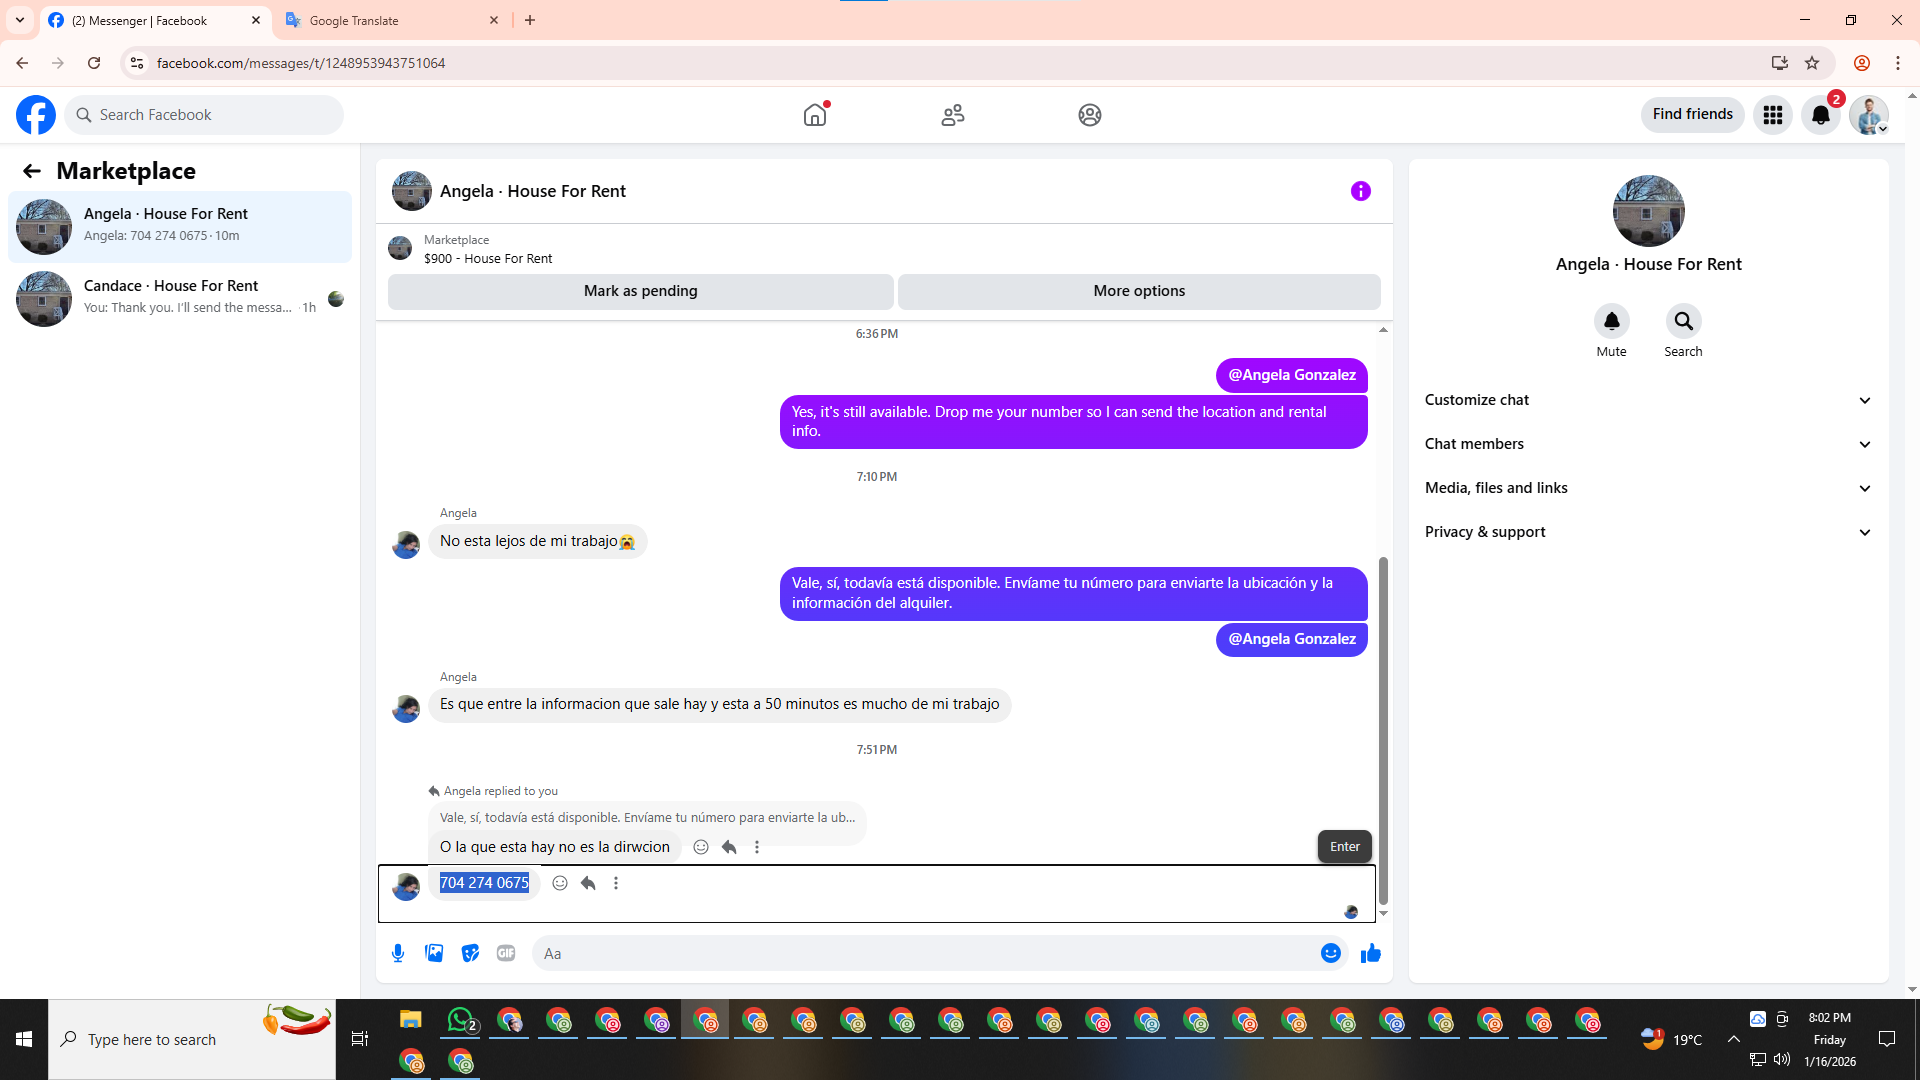The width and height of the screenshot is (1920, 1080).
Task: Click the chat scrollbar thumb
Action: [1383, 730]
